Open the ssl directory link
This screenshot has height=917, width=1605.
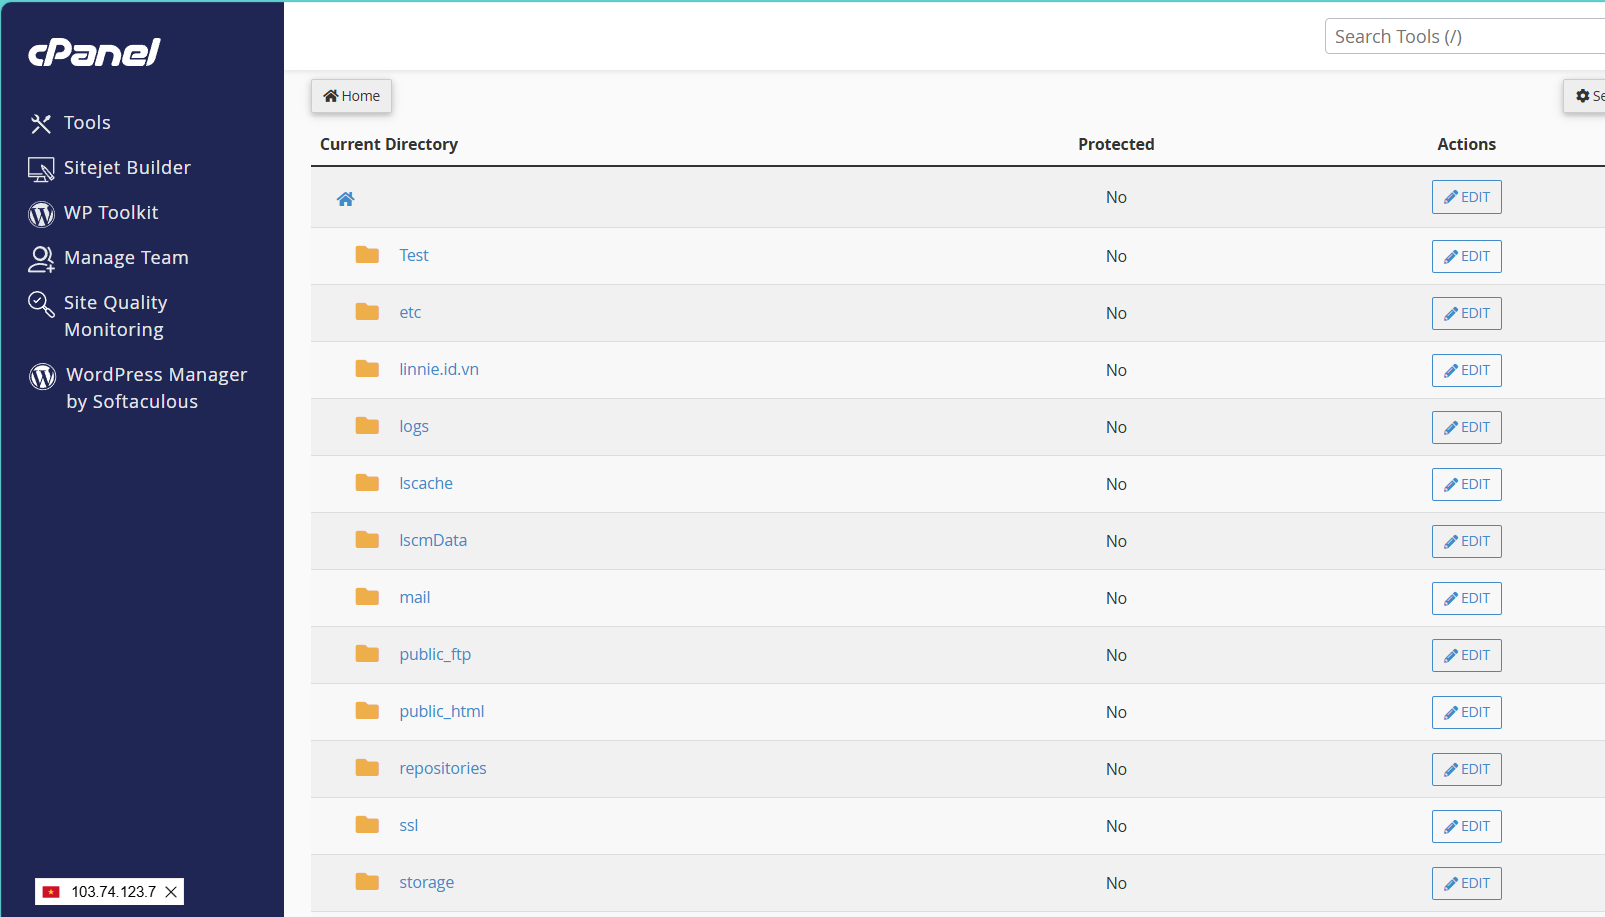[409, 825]
